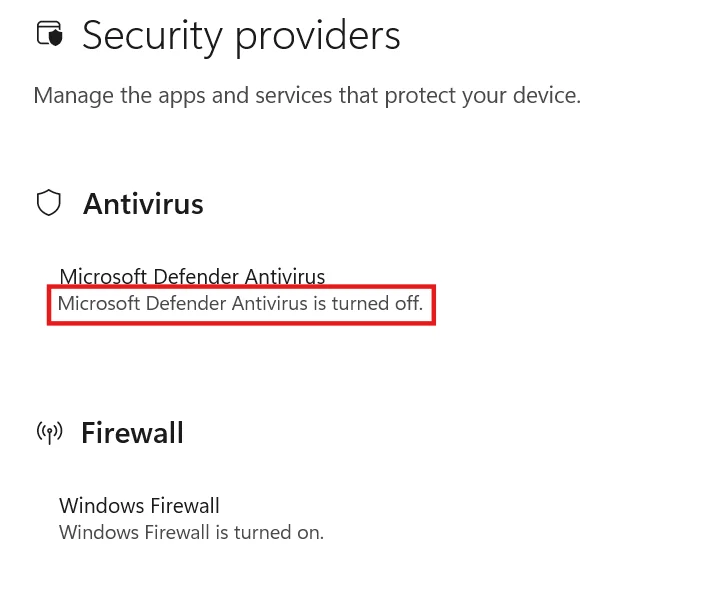Viewport: 712px width, 612px height.
Task: Click "Antivirus" within the Microsoft Defender provider name
Action: (x=285, y=276)
